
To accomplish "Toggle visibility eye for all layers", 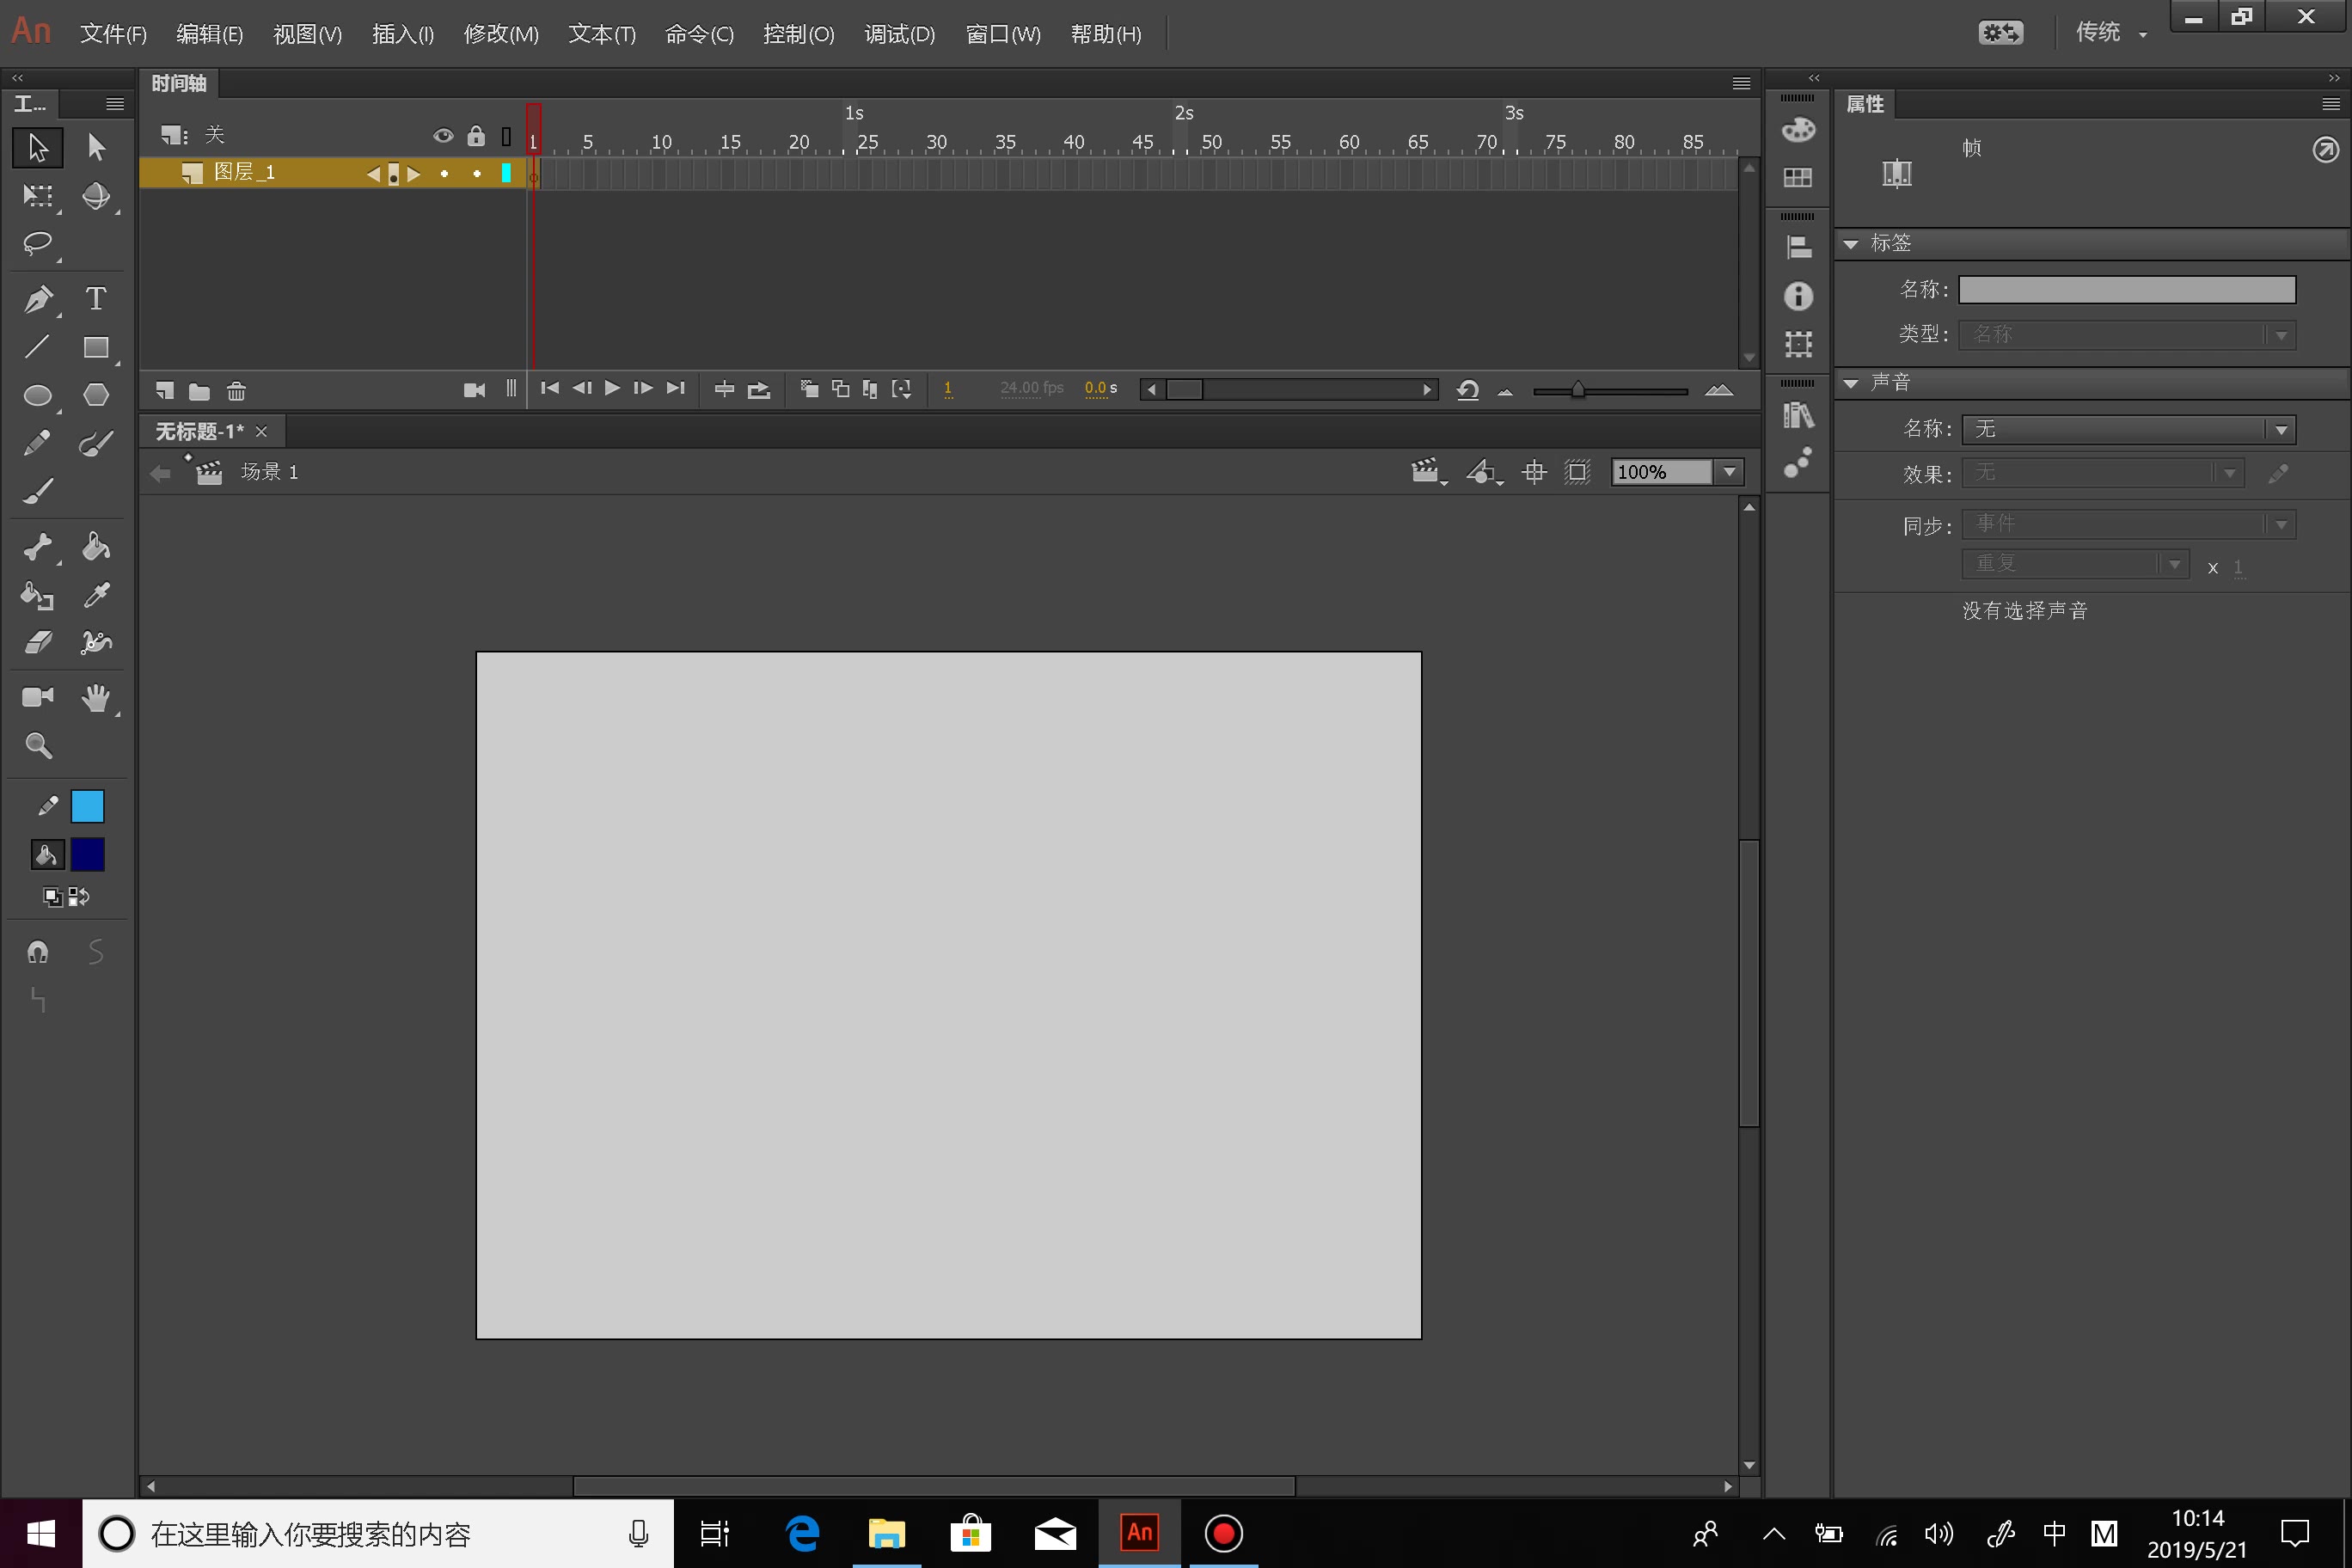I will [443, 136].
